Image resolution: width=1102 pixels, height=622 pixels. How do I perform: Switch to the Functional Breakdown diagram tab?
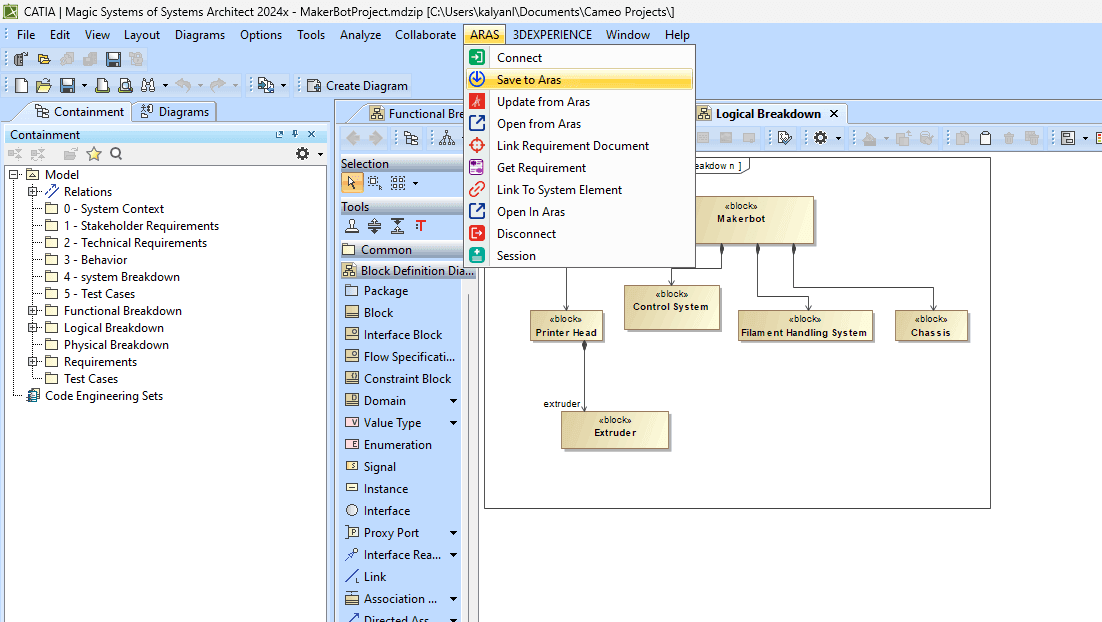416,114
